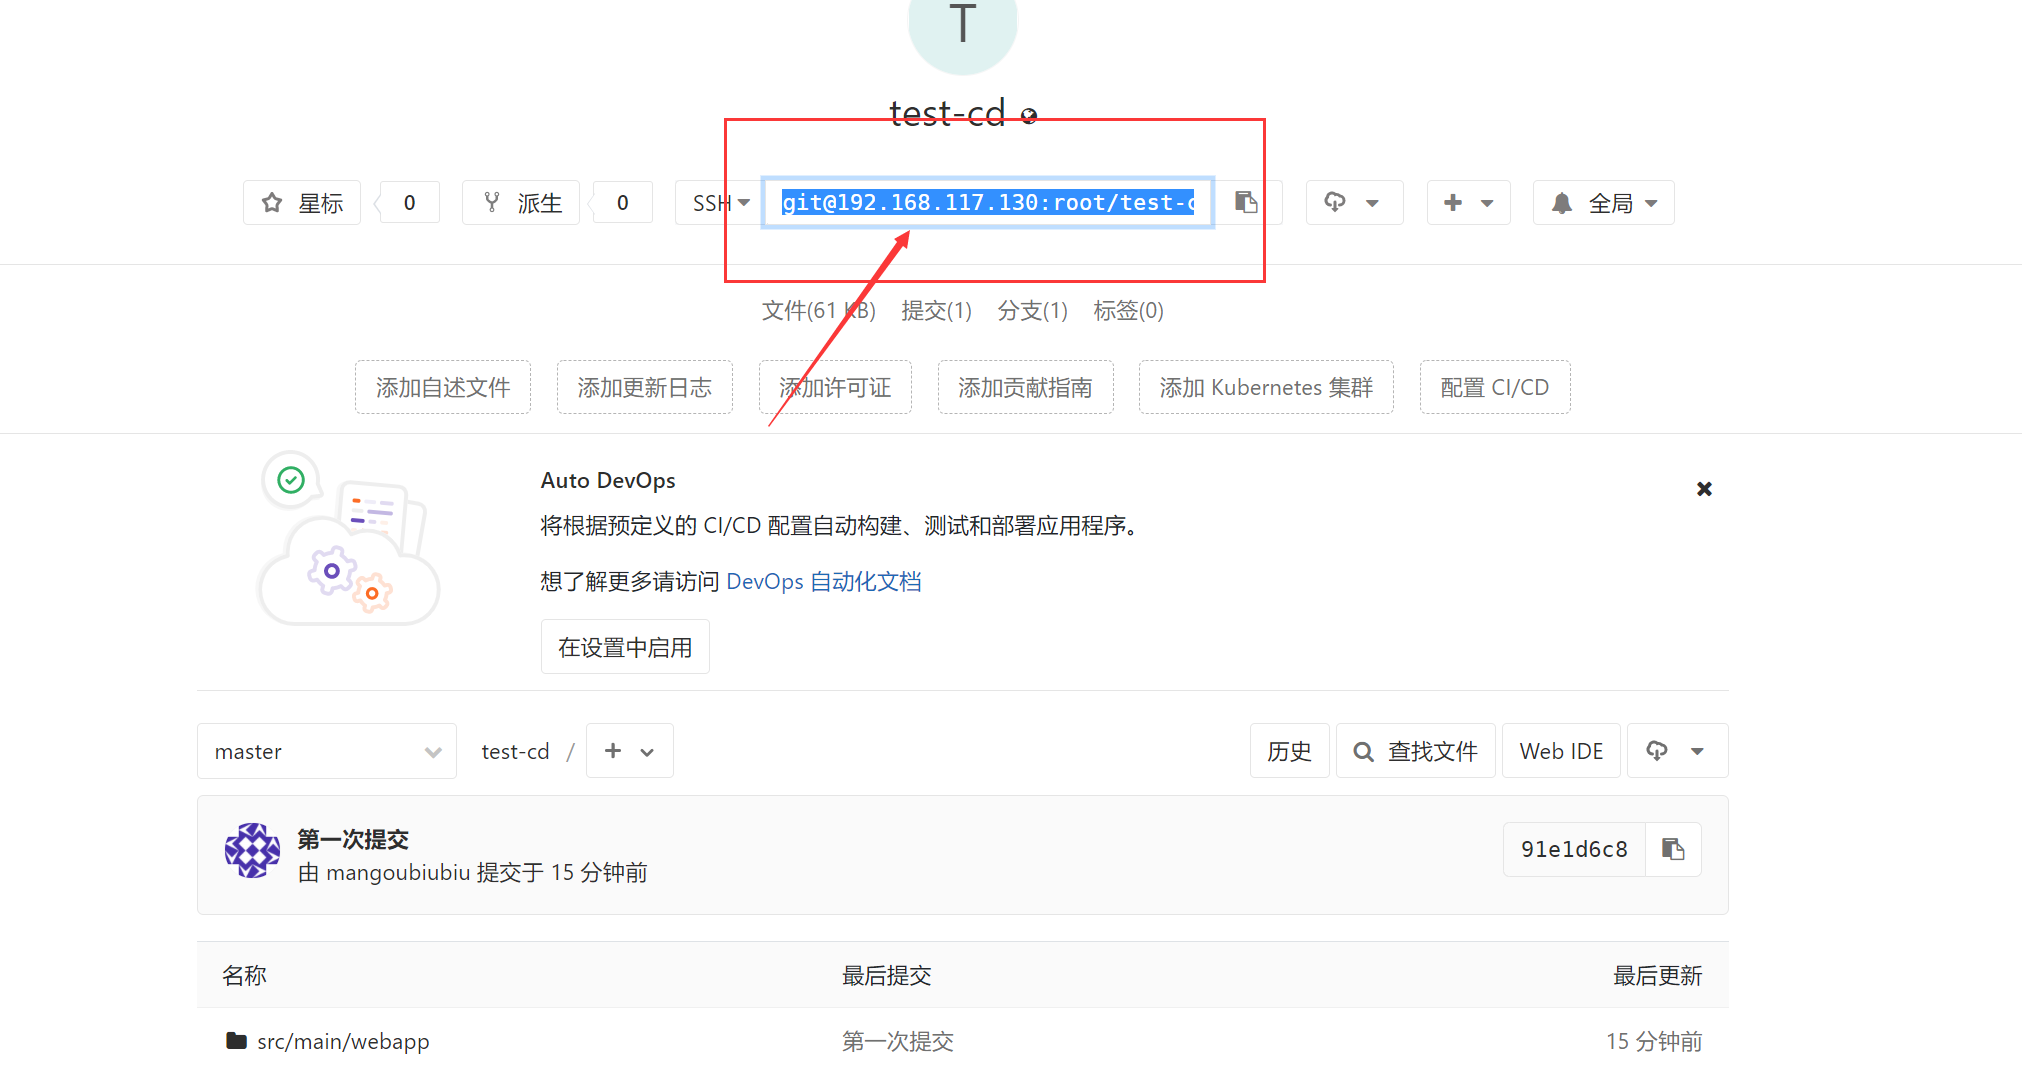
Task: Open the download source code dropdown near URL
Action: coord(1354,203)
